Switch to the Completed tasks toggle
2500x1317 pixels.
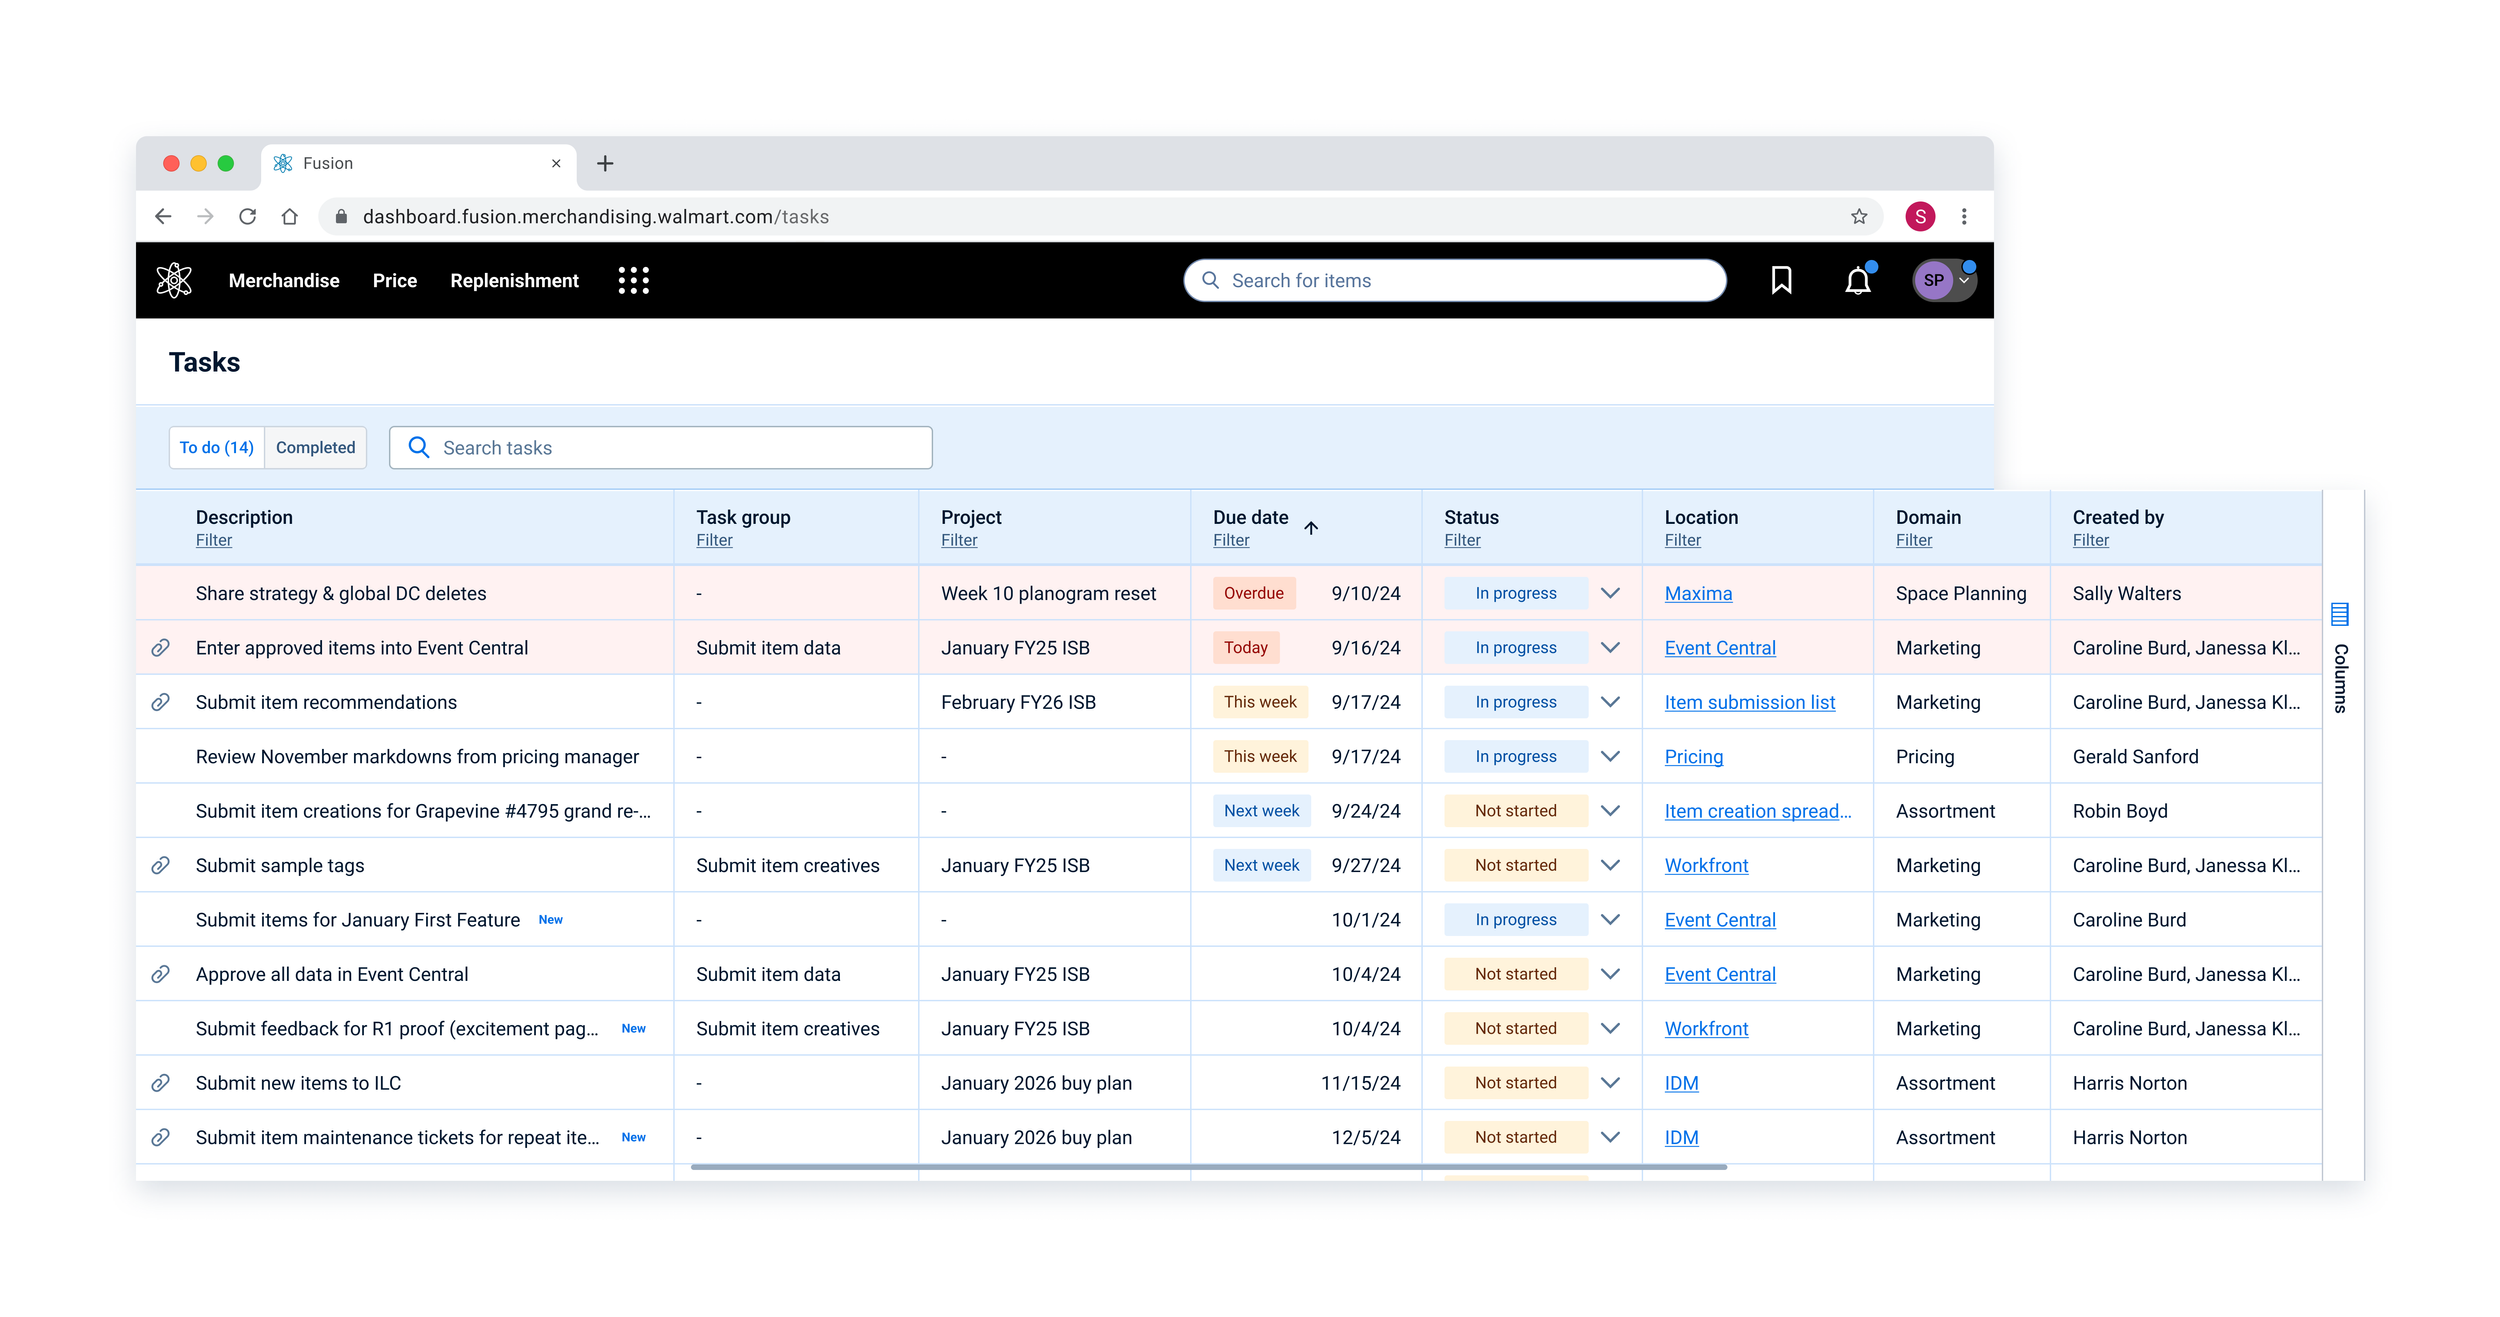tap(315, 448)
